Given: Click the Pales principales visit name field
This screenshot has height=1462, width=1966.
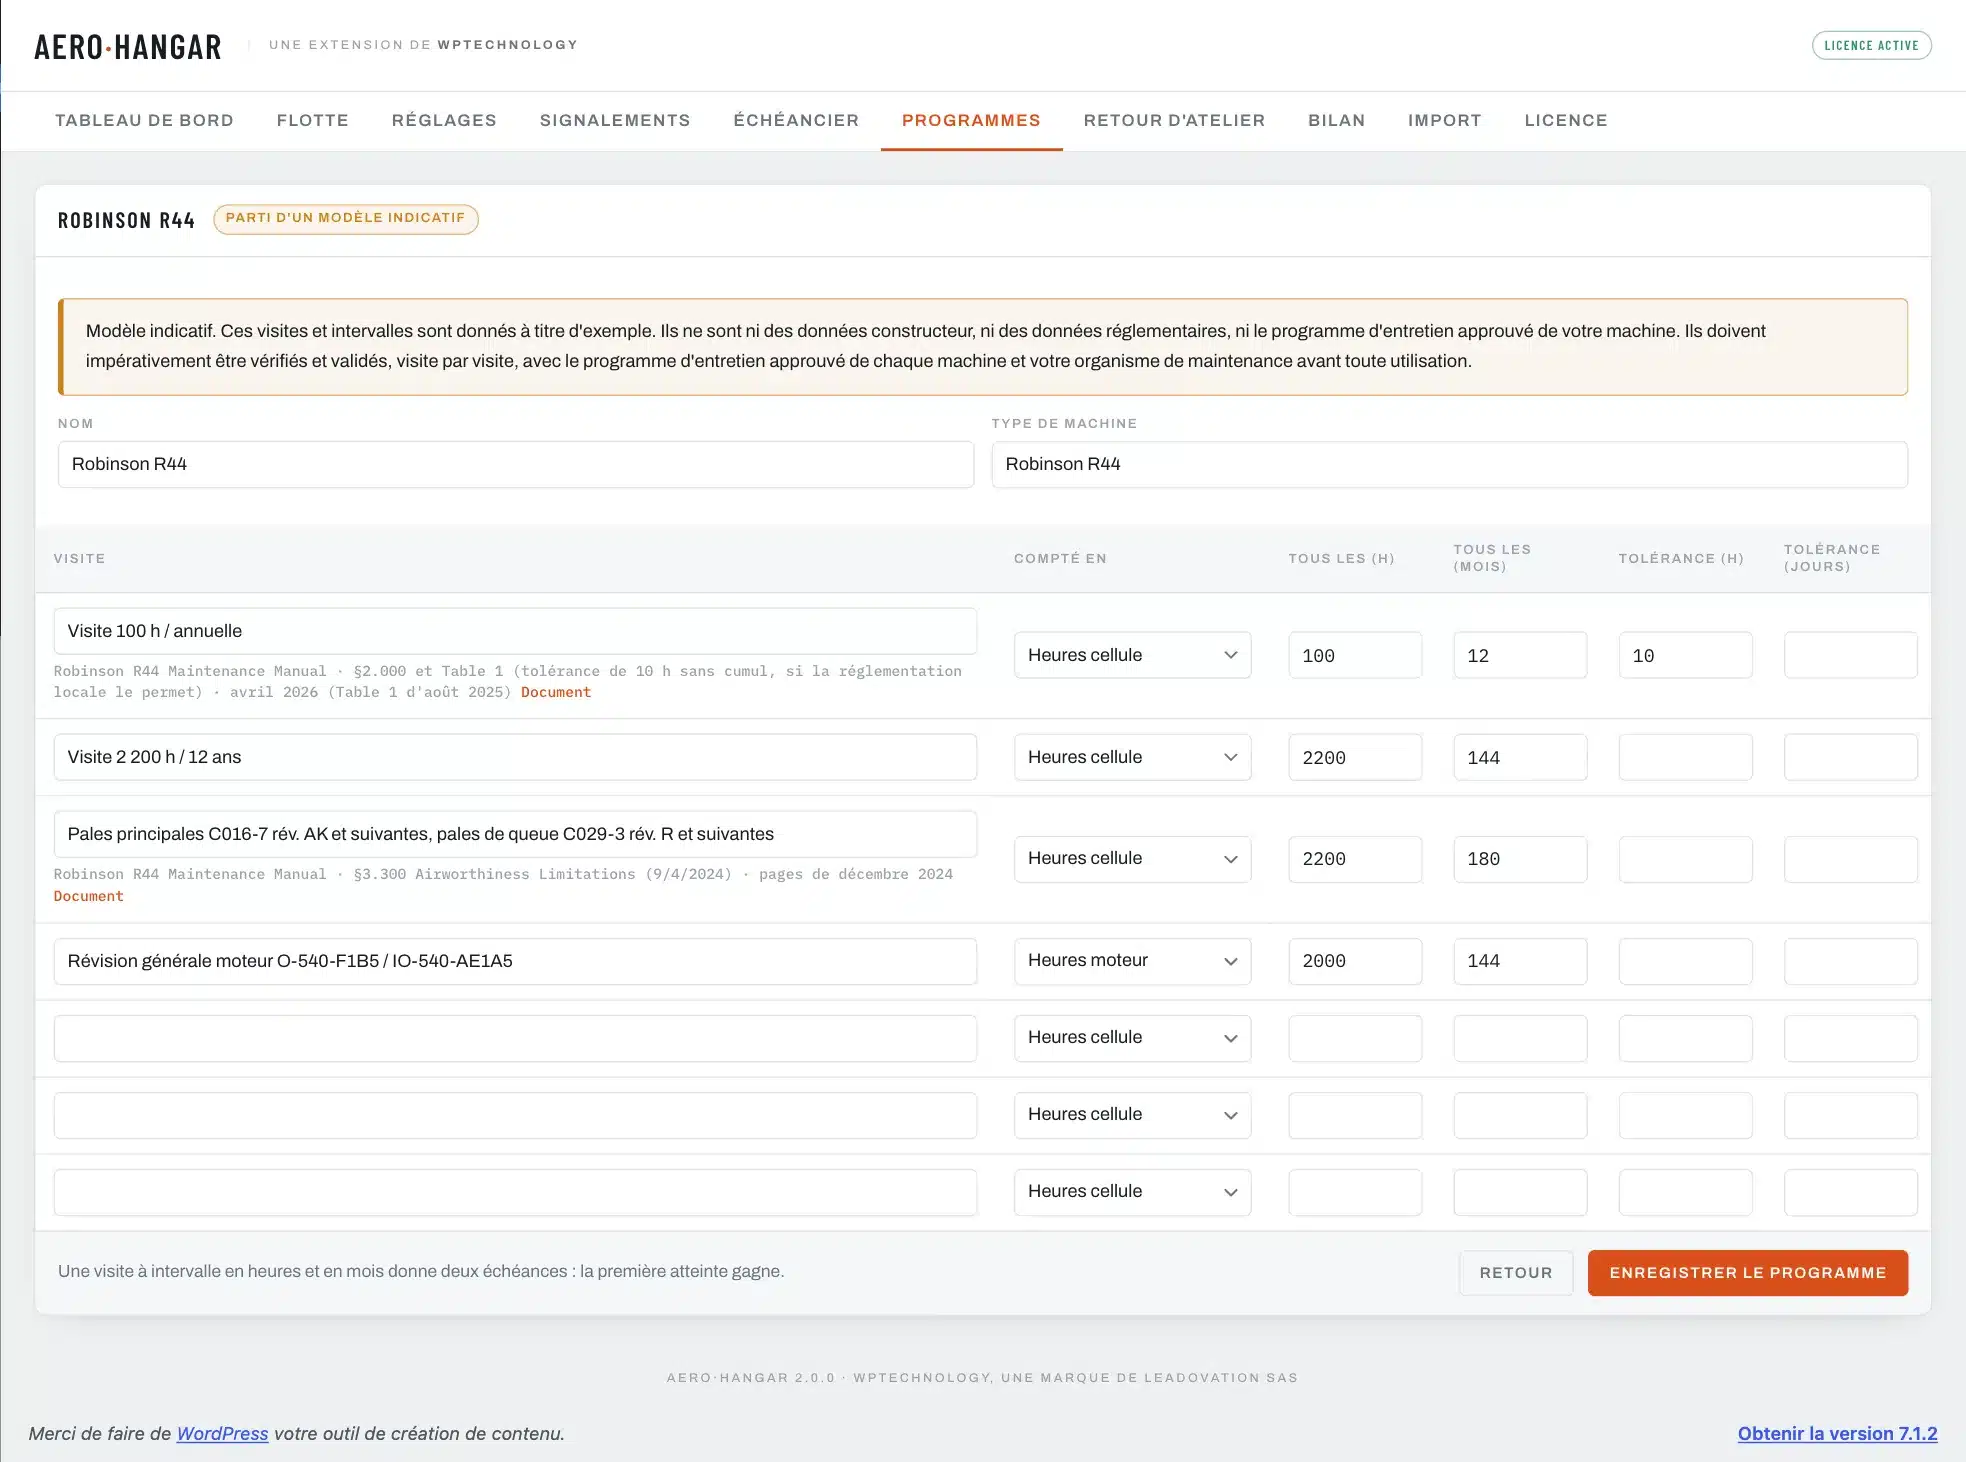Looking at the screenshot, I should point(515,834).
